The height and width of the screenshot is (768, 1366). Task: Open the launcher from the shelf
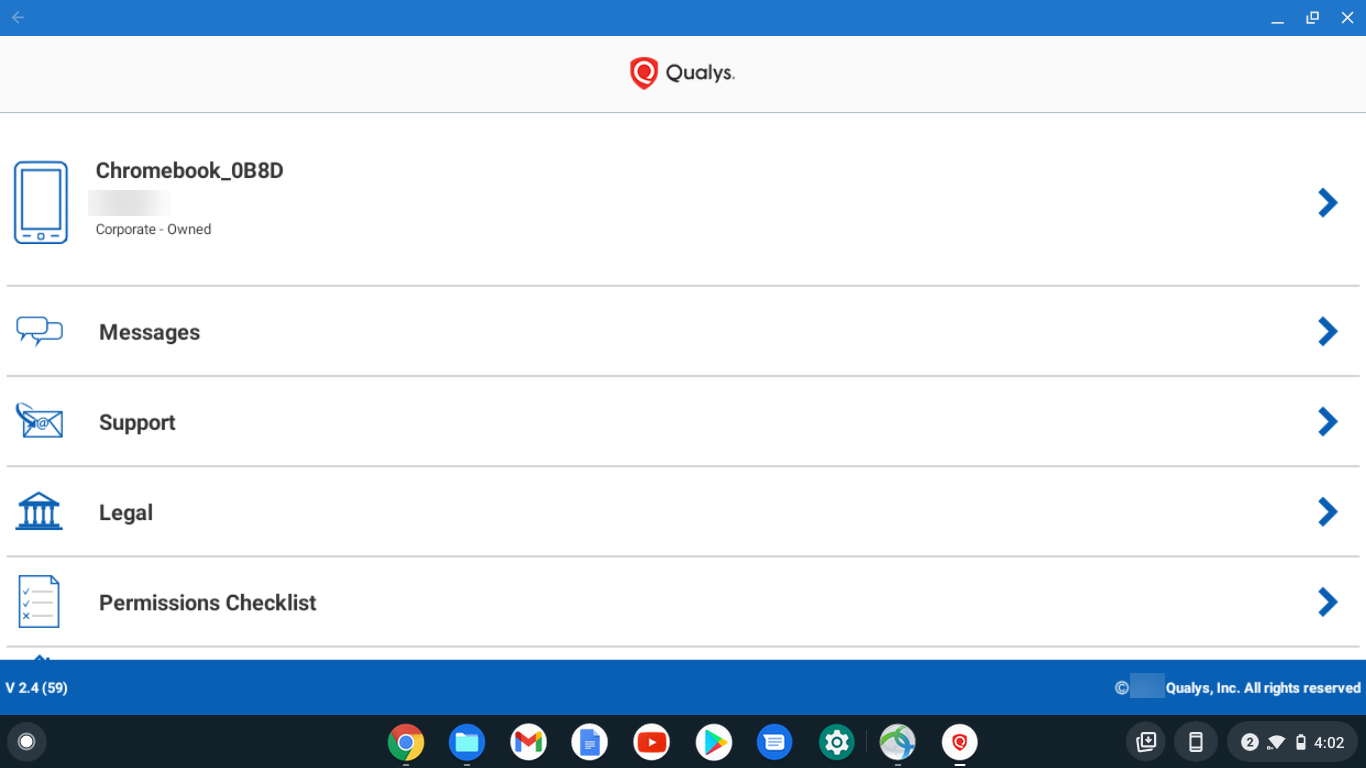(27, 741)
